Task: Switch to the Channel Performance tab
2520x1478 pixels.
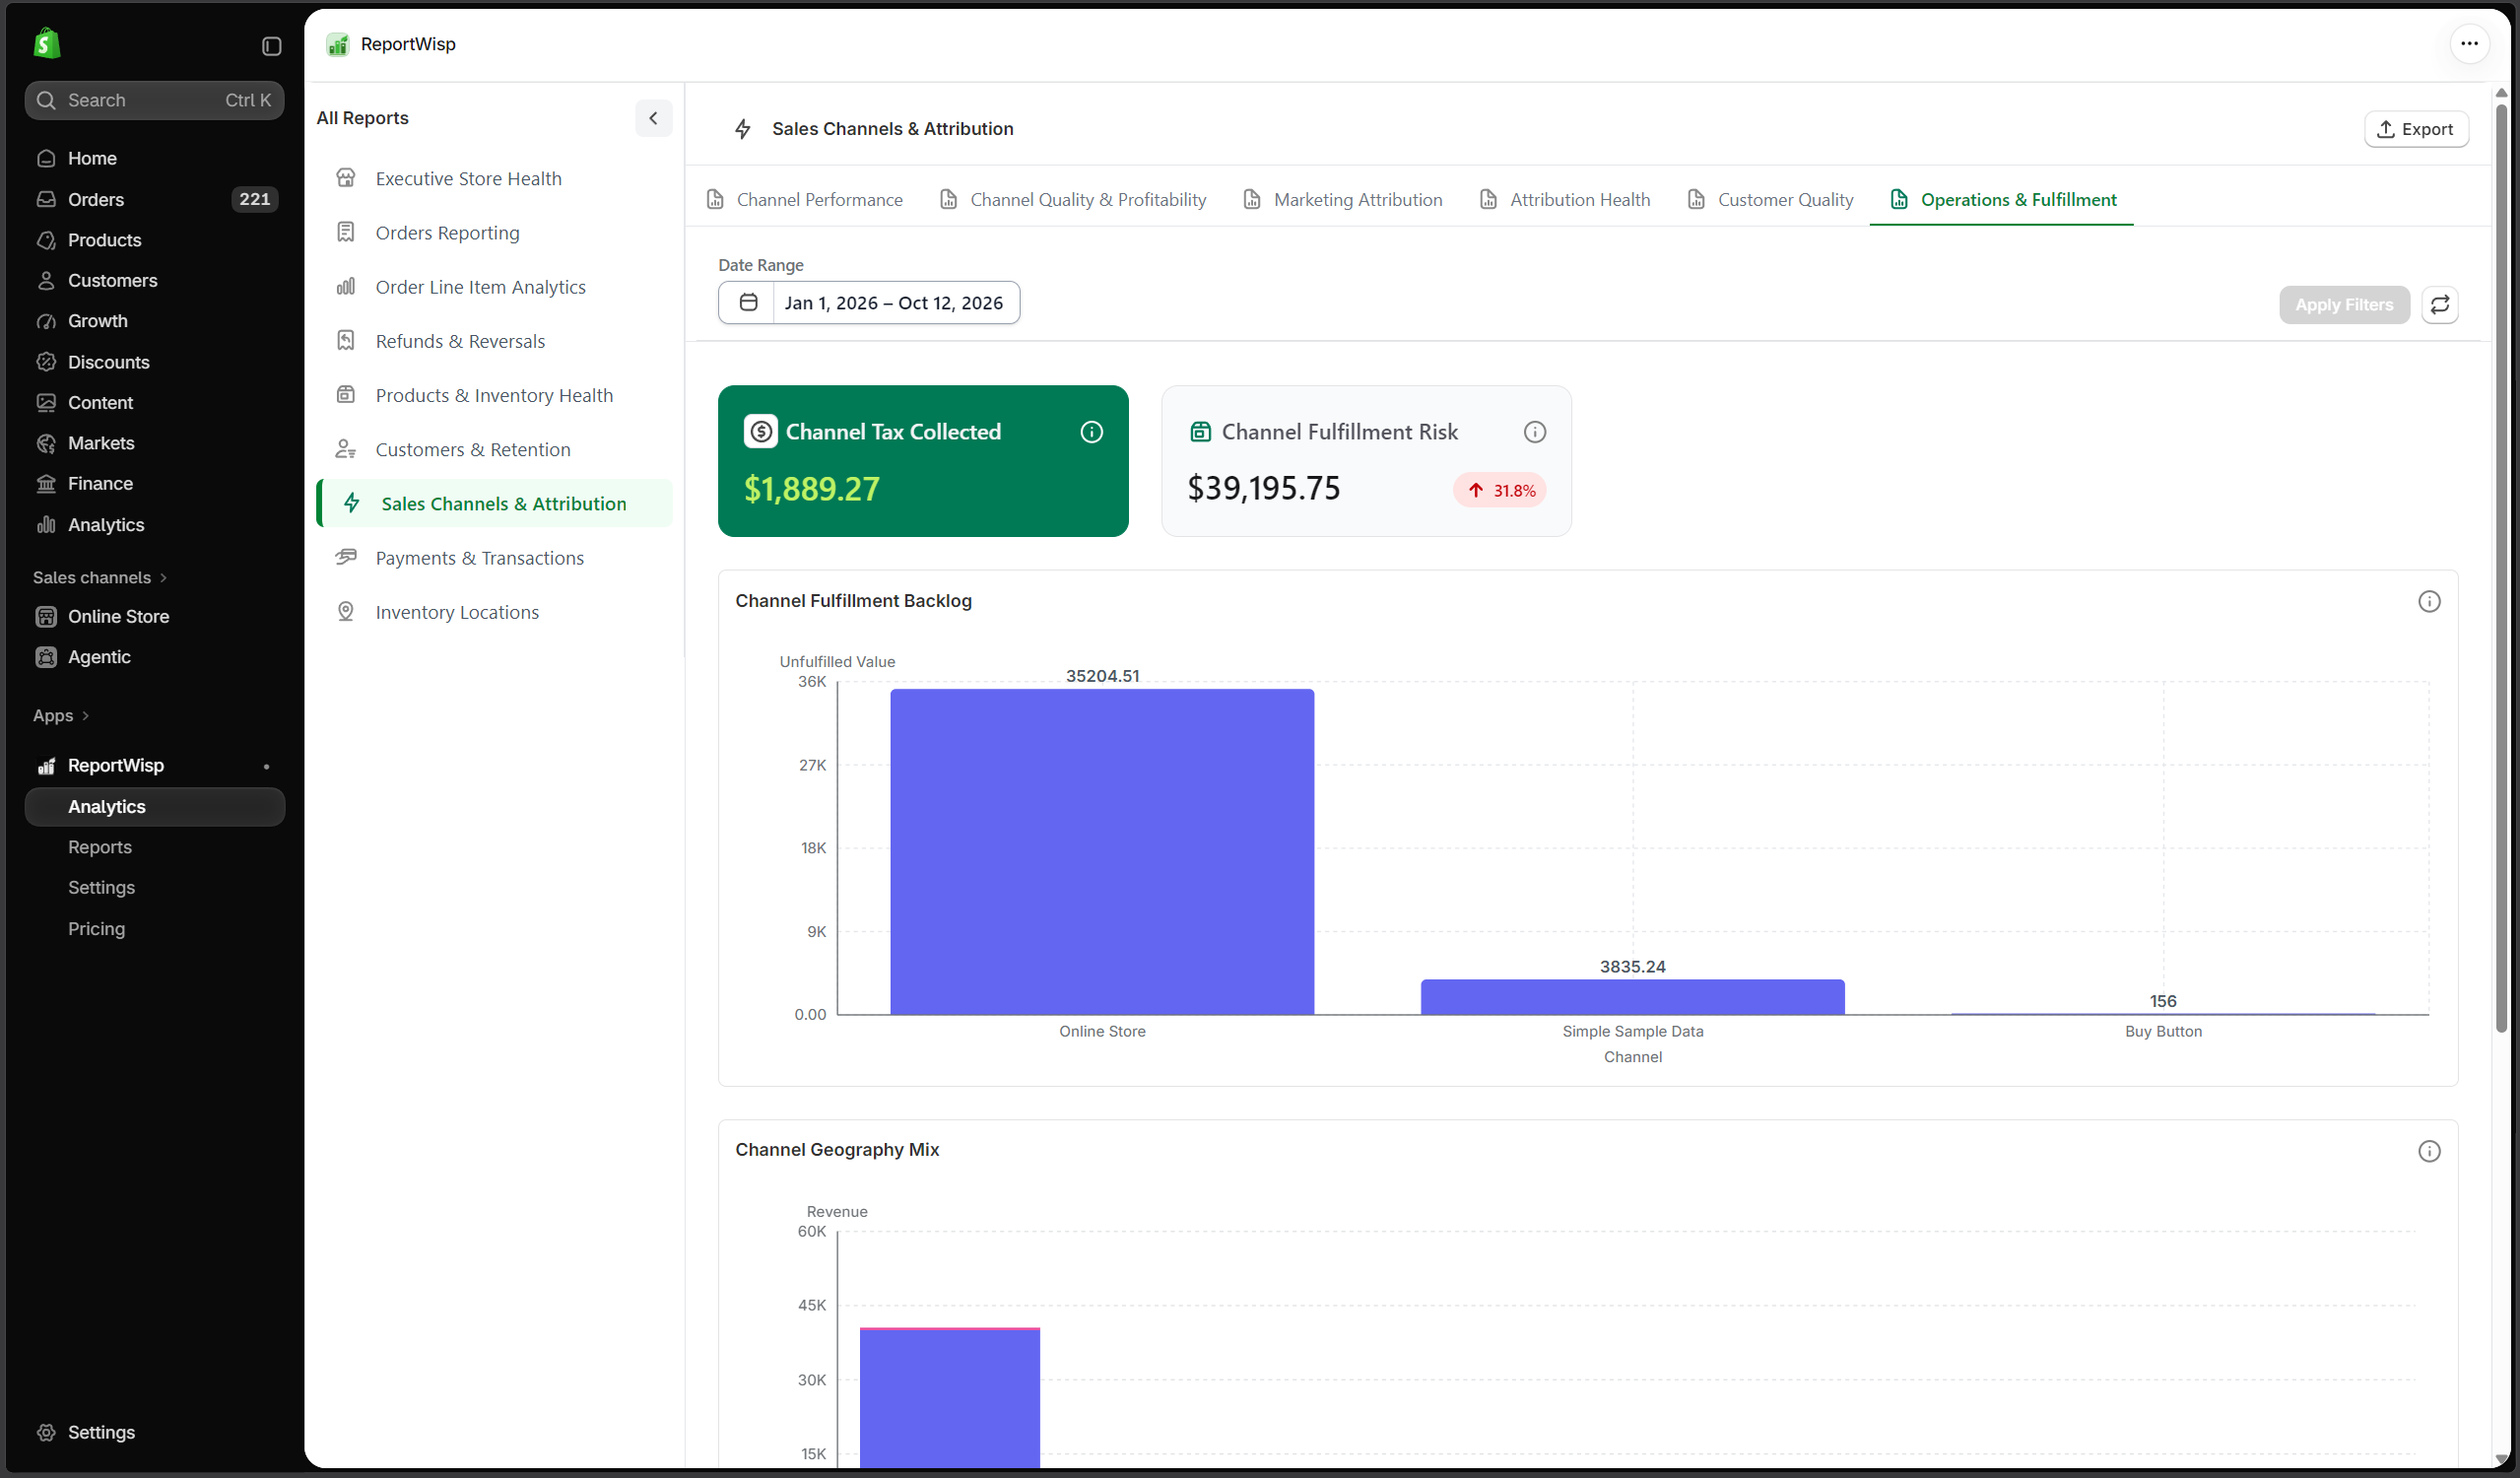Action: [804, 200]
